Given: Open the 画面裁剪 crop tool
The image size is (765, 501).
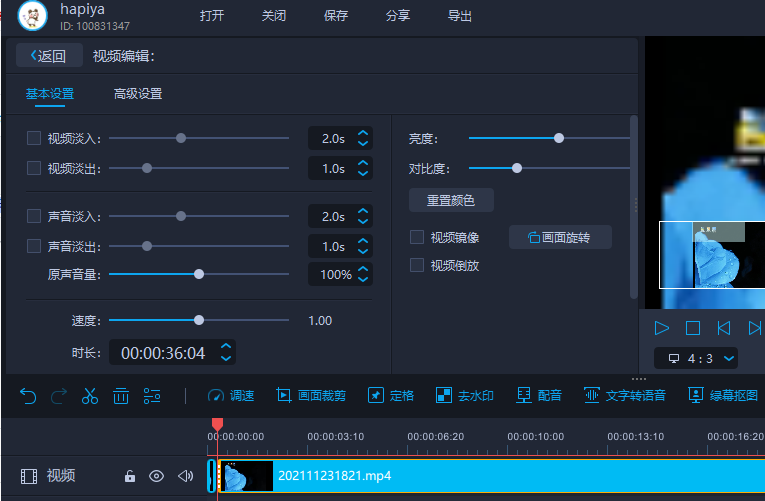Looking at the screenshot, I should coord(311,396).
